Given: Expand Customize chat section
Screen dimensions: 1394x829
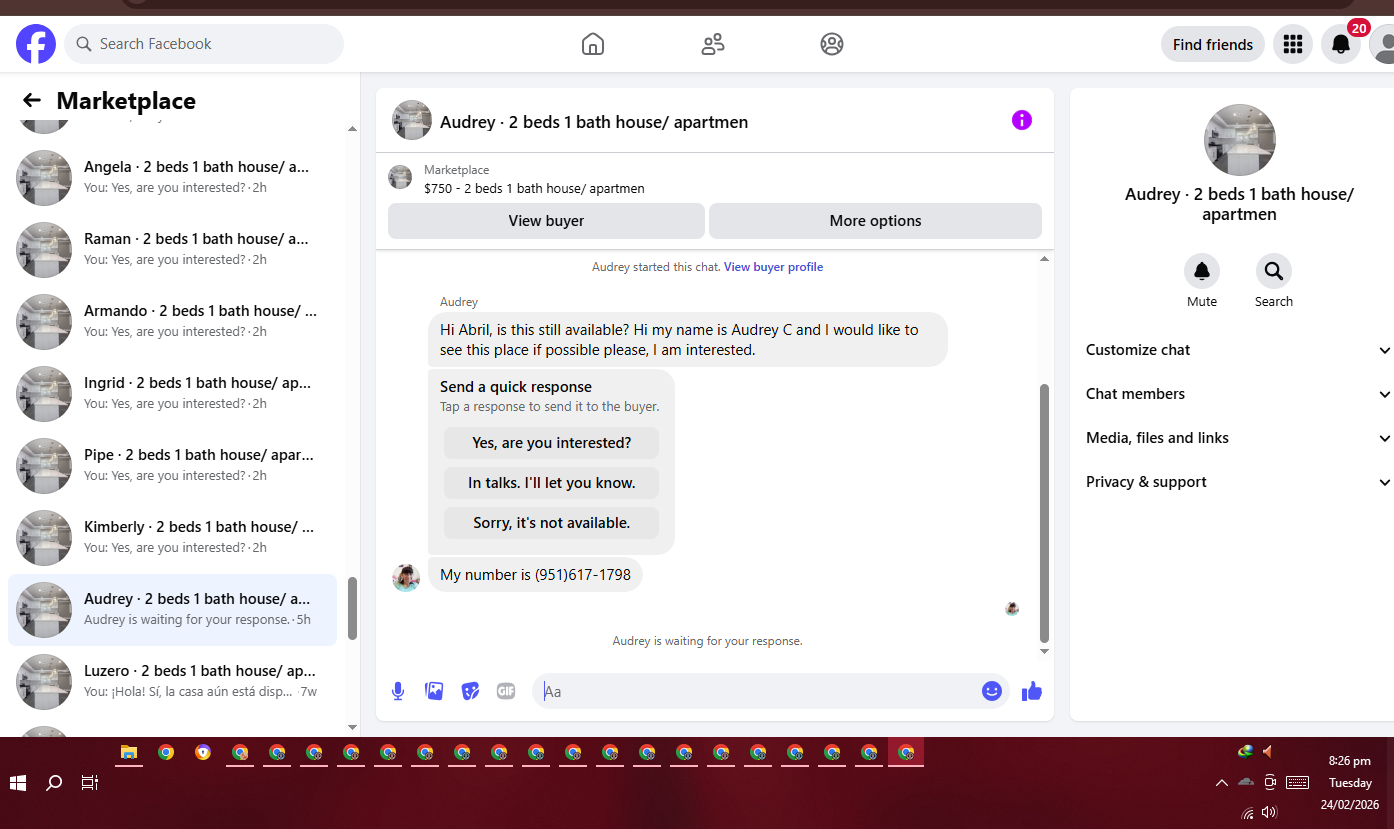Looking at the screenshot, I should coord(1238,350).
